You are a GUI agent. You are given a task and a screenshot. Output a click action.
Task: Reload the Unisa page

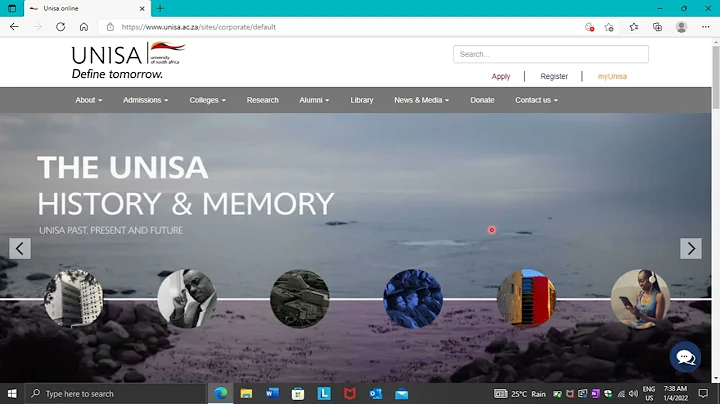(60, 27)
